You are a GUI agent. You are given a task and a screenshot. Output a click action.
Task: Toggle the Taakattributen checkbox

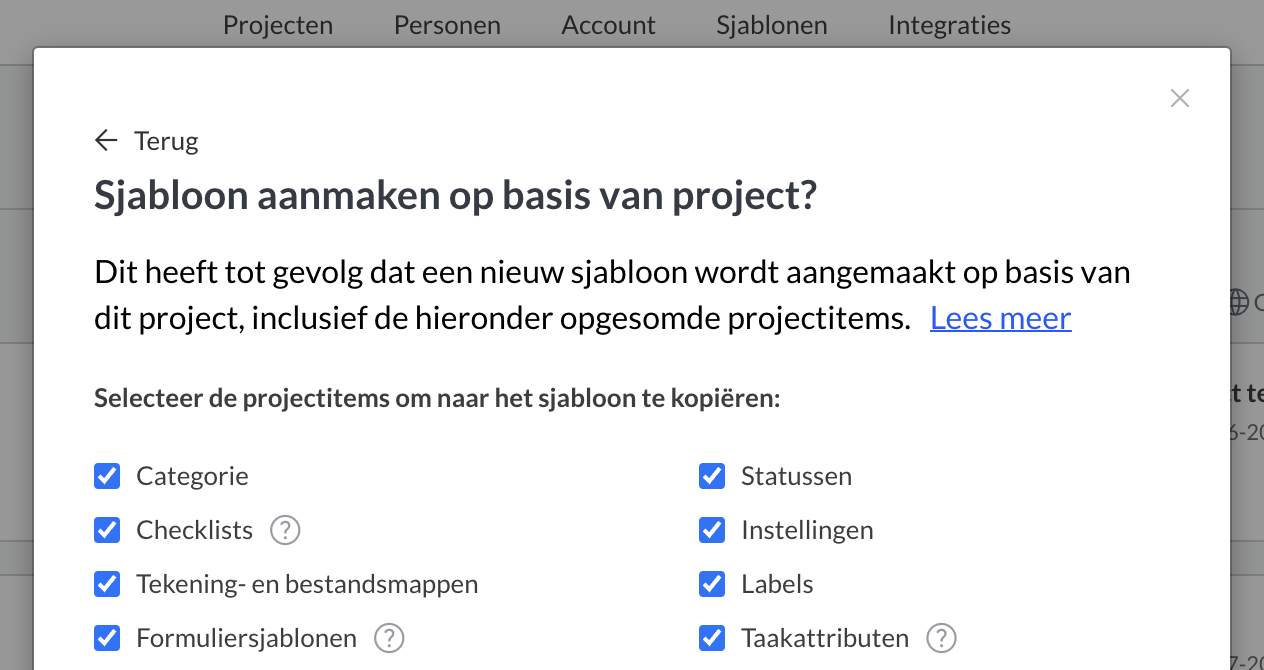[x=712, y=638]
